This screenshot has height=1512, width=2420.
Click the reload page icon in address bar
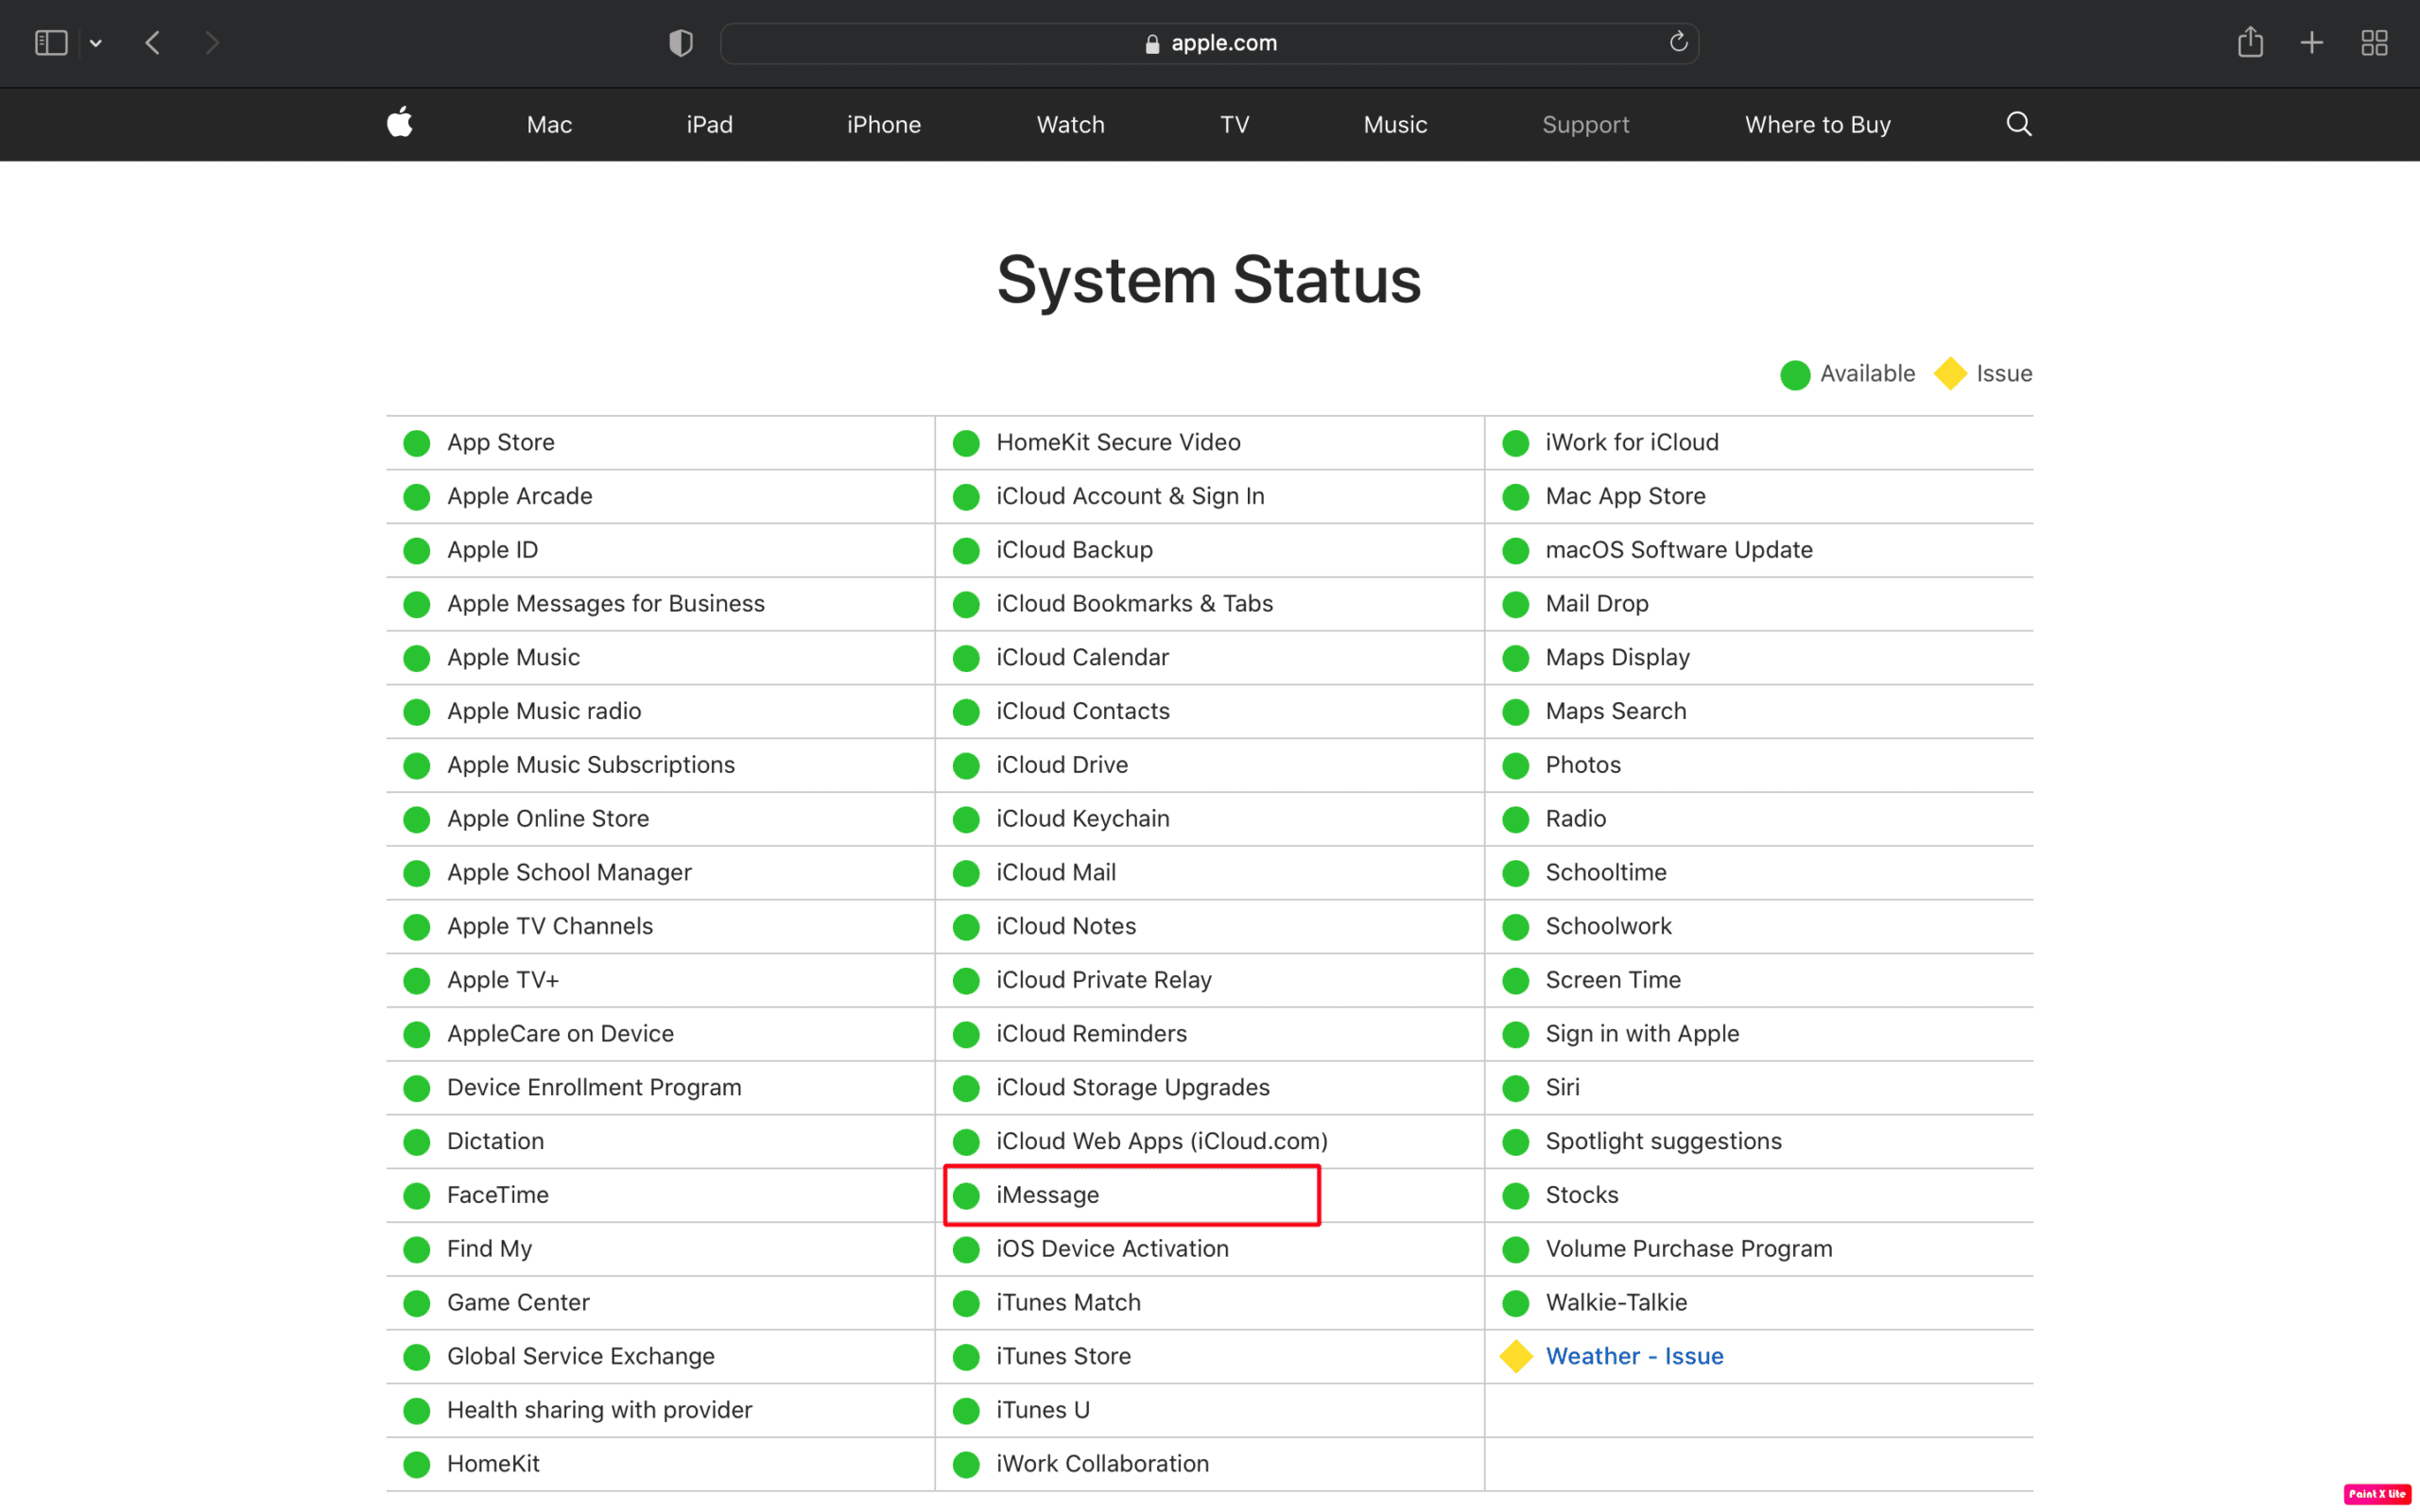coord(1678,42)
